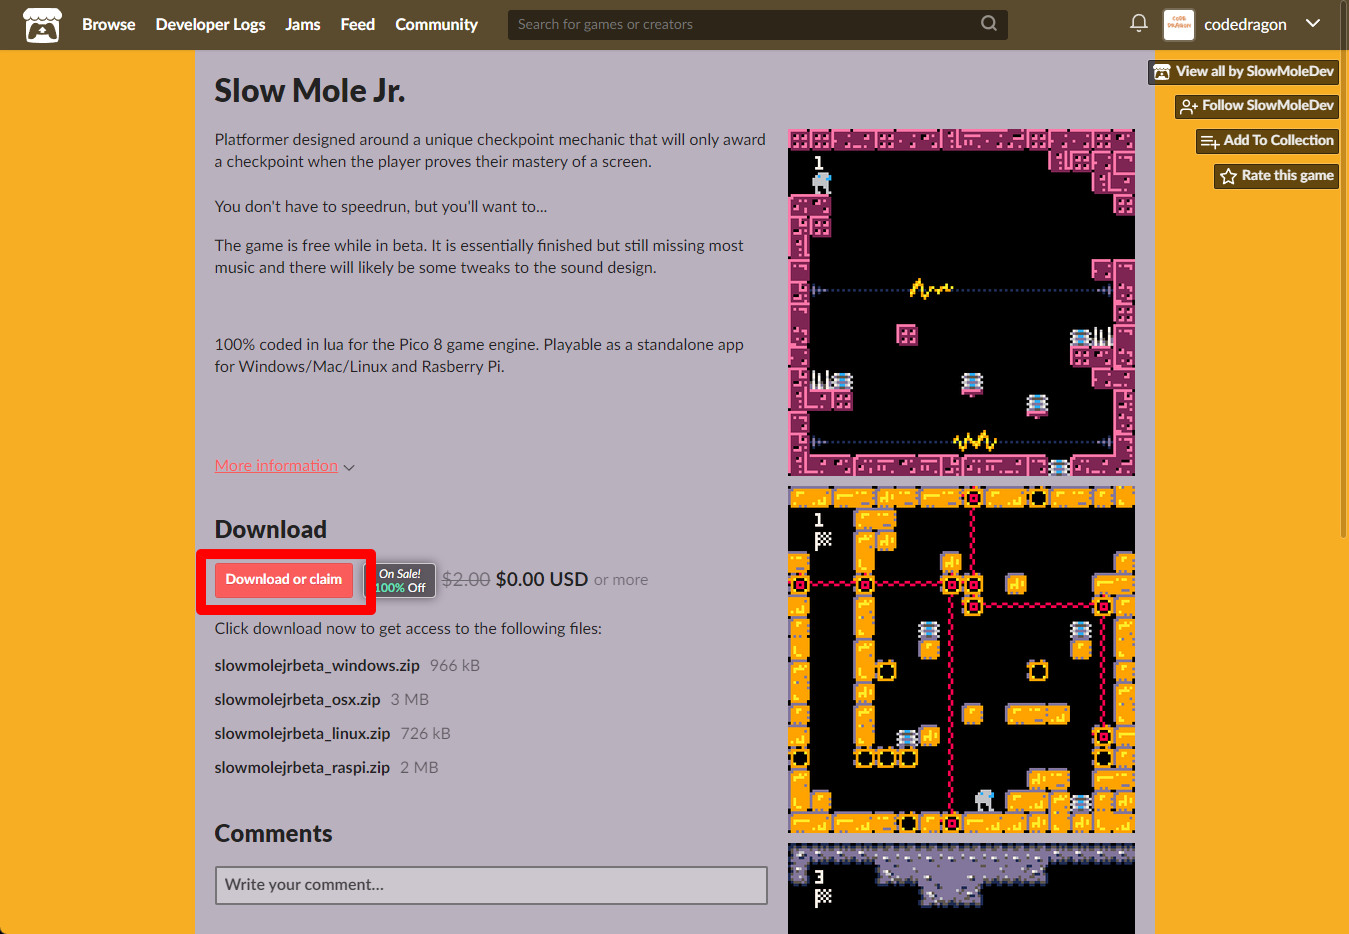Click Download or claim button
The image size is (1349, 934).
[x=284, y=580]
